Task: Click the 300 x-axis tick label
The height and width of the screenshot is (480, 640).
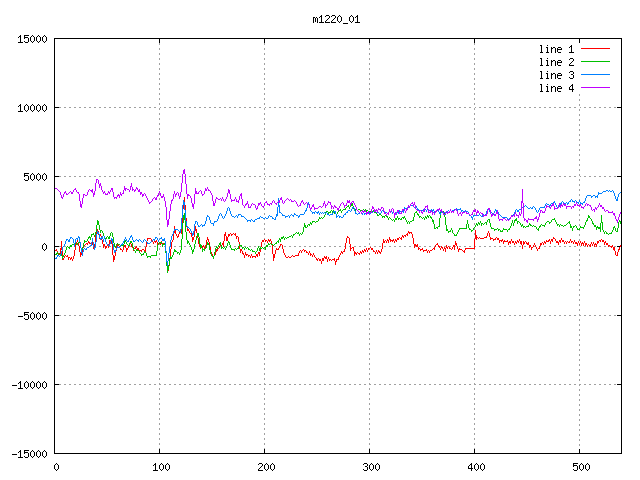Action: point(370,467)
